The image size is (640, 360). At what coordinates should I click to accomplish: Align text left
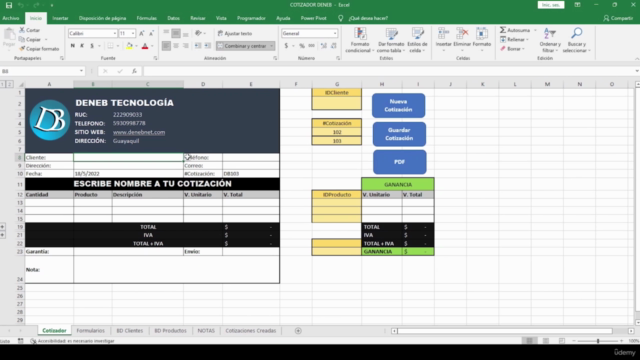[166, 46]
